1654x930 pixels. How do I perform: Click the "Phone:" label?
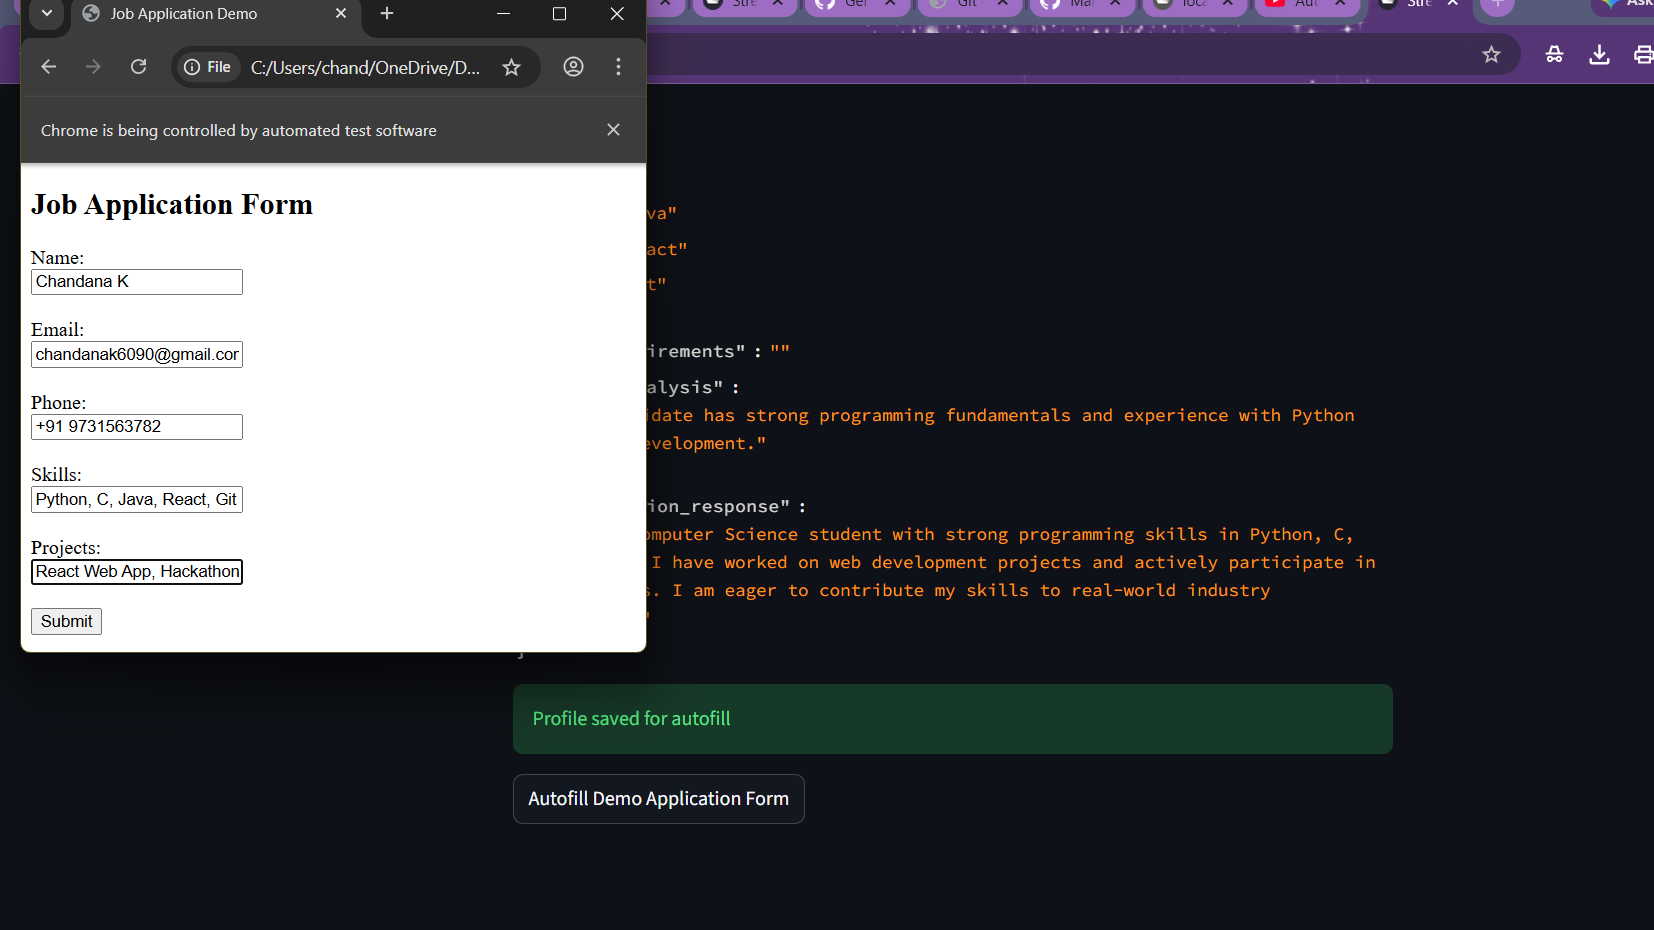point(58,403)
